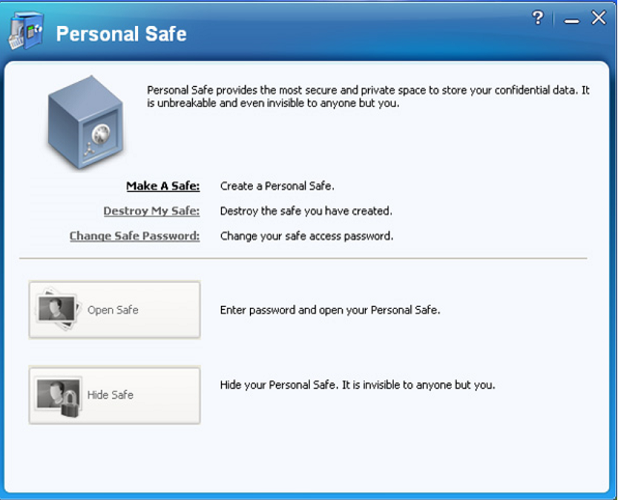This screenshot has height=500, width=618.
Task: Close the Personal Safe window
Action: (x=599, y=18)
